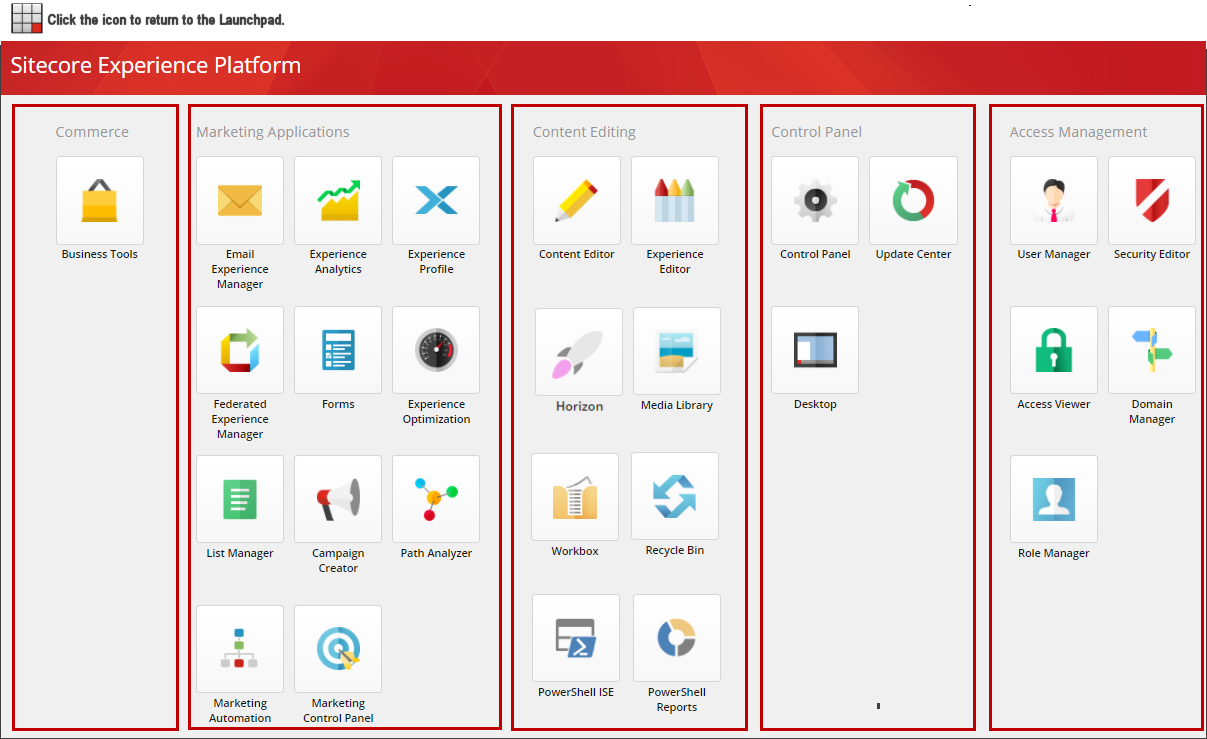This screenshot has width=1207, height=739.
Task: Open PowerShell Reports tile
Action: pyautogui.click(x=677, y=638)
